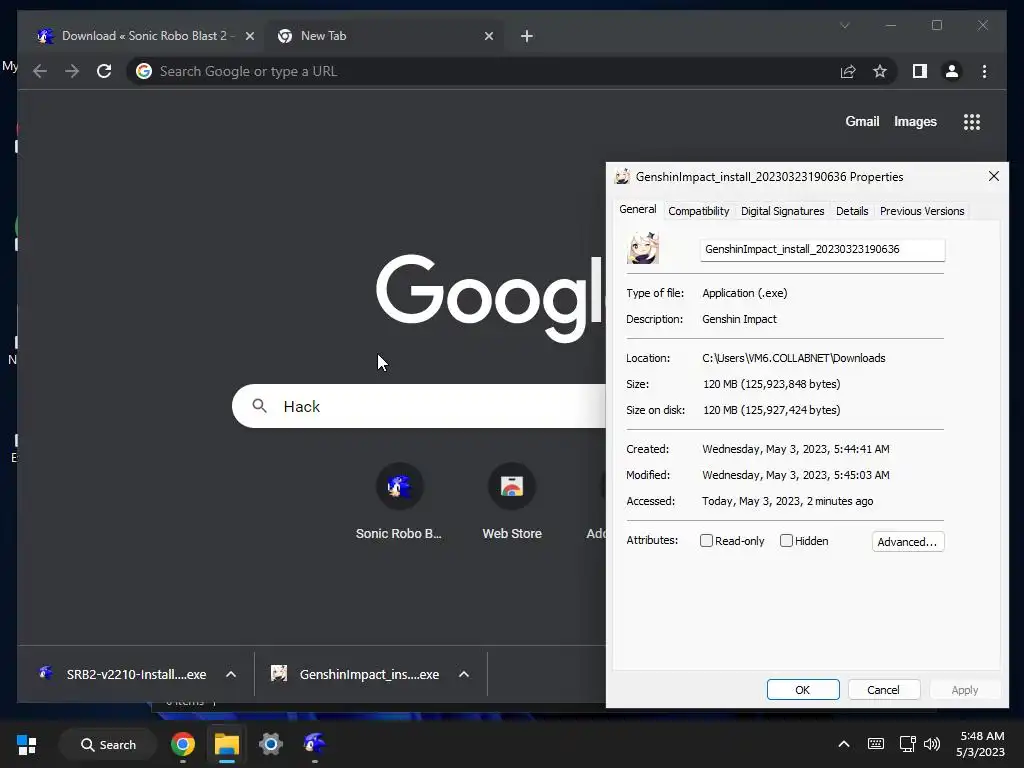Open Settings gear in the taskbar
Image resolution: width=1024 pixels, height=768 pixels.
pyautogui.click(x=270, y=744)
